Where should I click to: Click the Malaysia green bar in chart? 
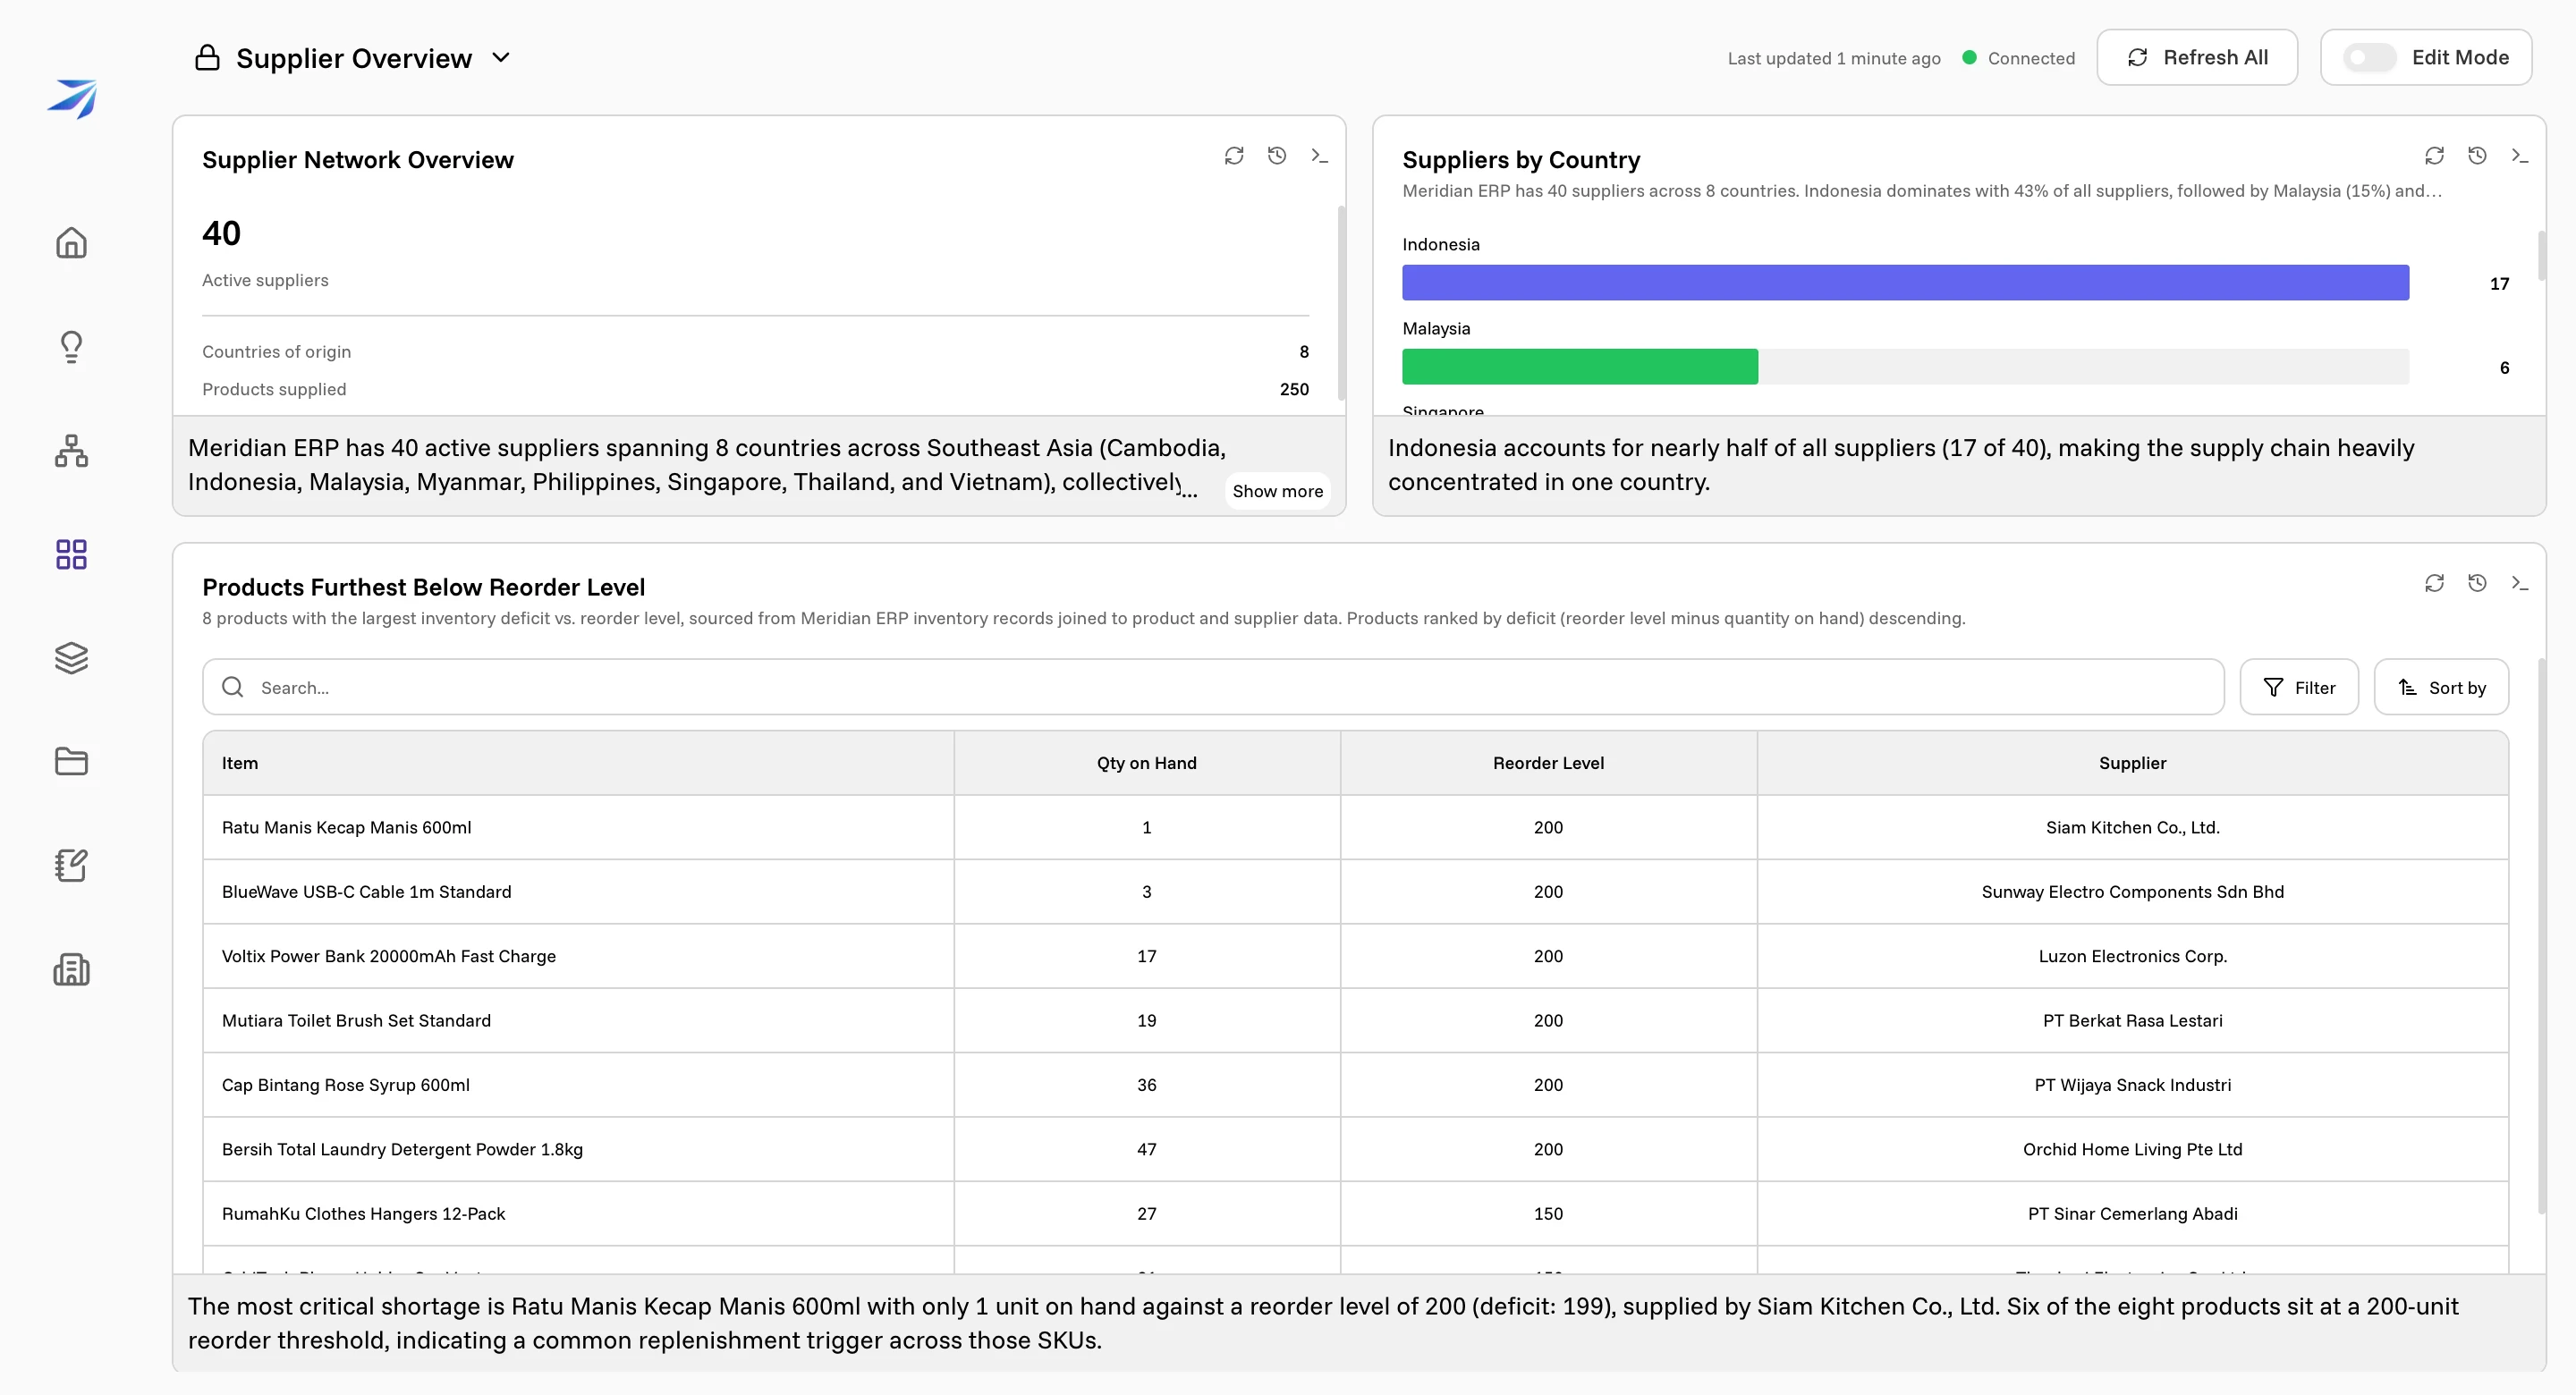(1580, 367)
